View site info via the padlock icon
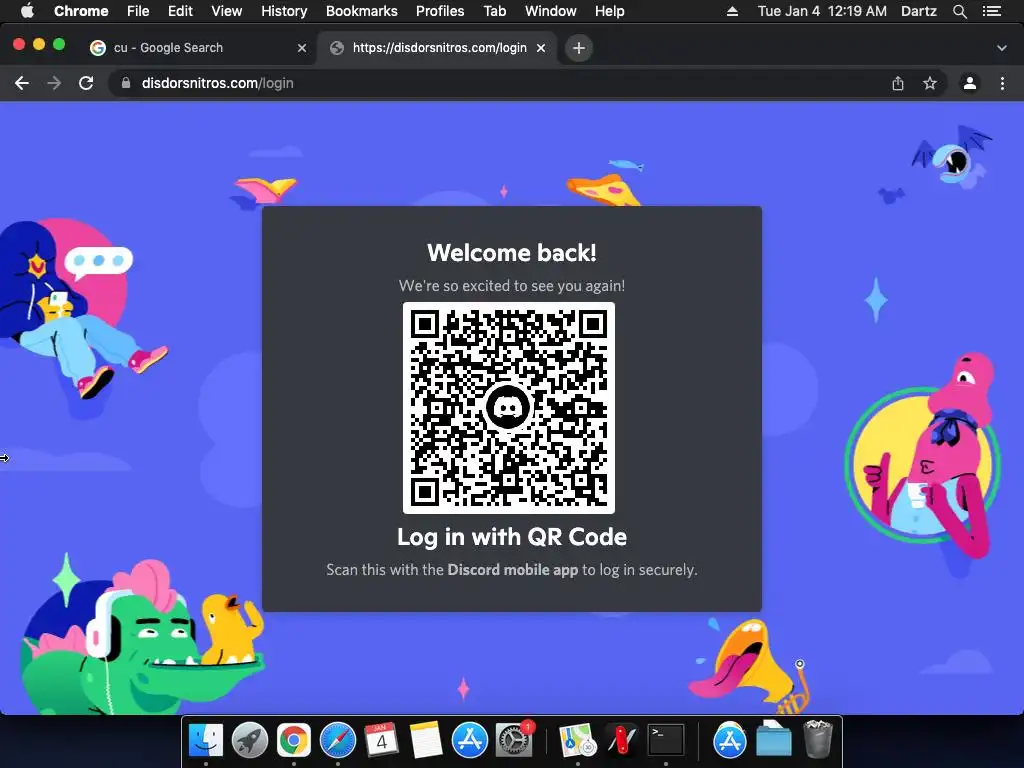 click(126, 83)
